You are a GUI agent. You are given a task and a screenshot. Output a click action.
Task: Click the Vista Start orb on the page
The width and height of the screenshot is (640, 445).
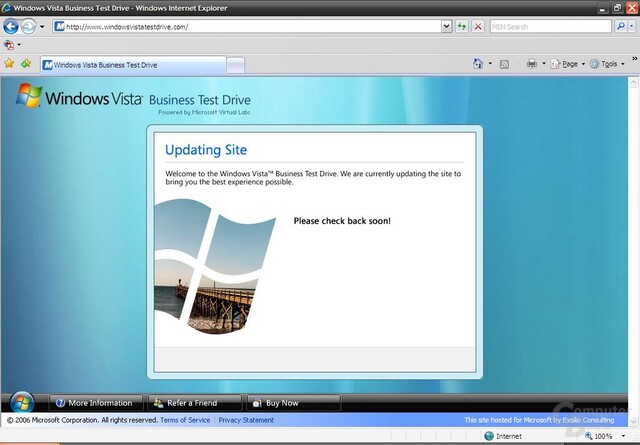22,403
